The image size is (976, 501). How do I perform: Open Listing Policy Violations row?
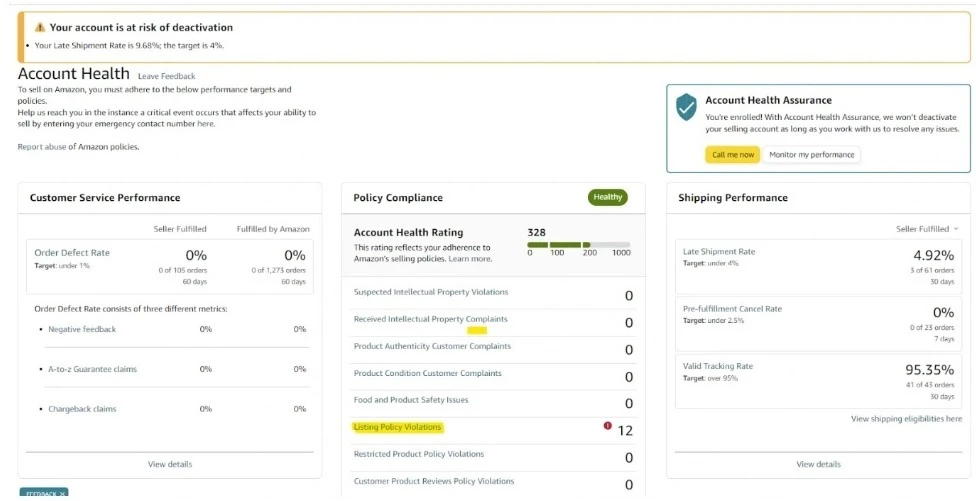pos(397,427)
